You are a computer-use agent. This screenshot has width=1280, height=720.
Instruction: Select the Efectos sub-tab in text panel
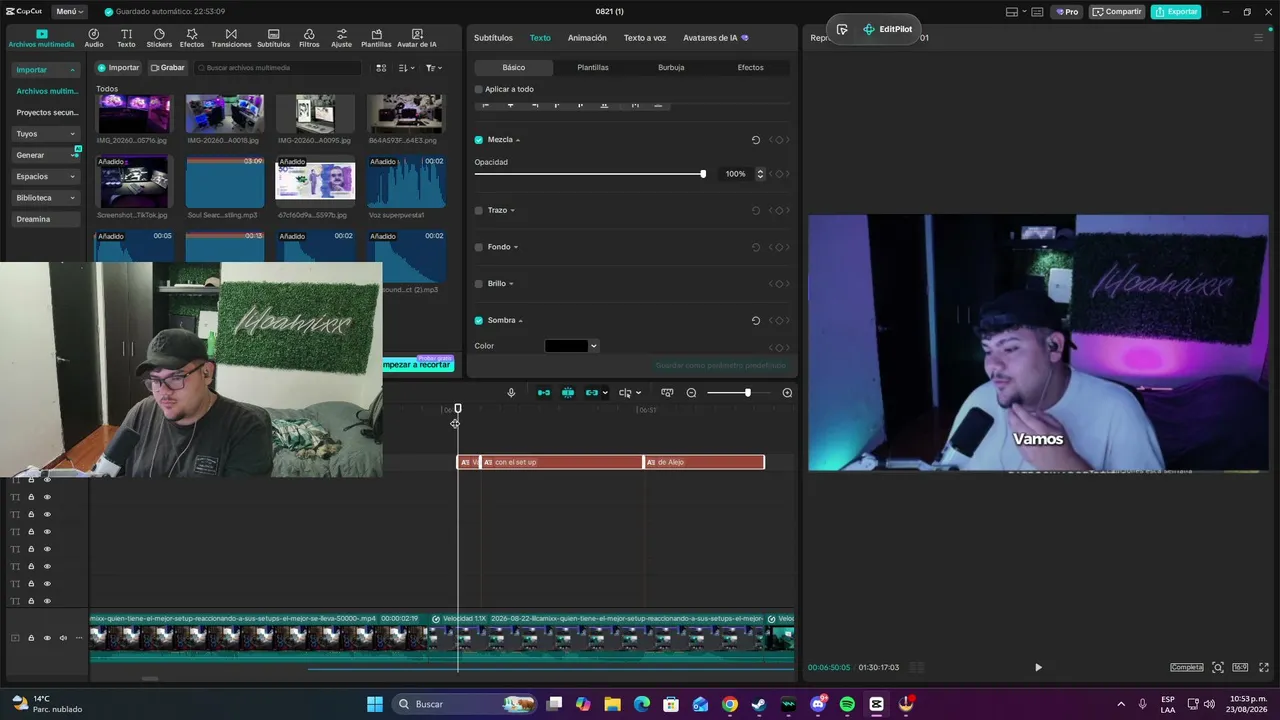click(x=750, y=68)
